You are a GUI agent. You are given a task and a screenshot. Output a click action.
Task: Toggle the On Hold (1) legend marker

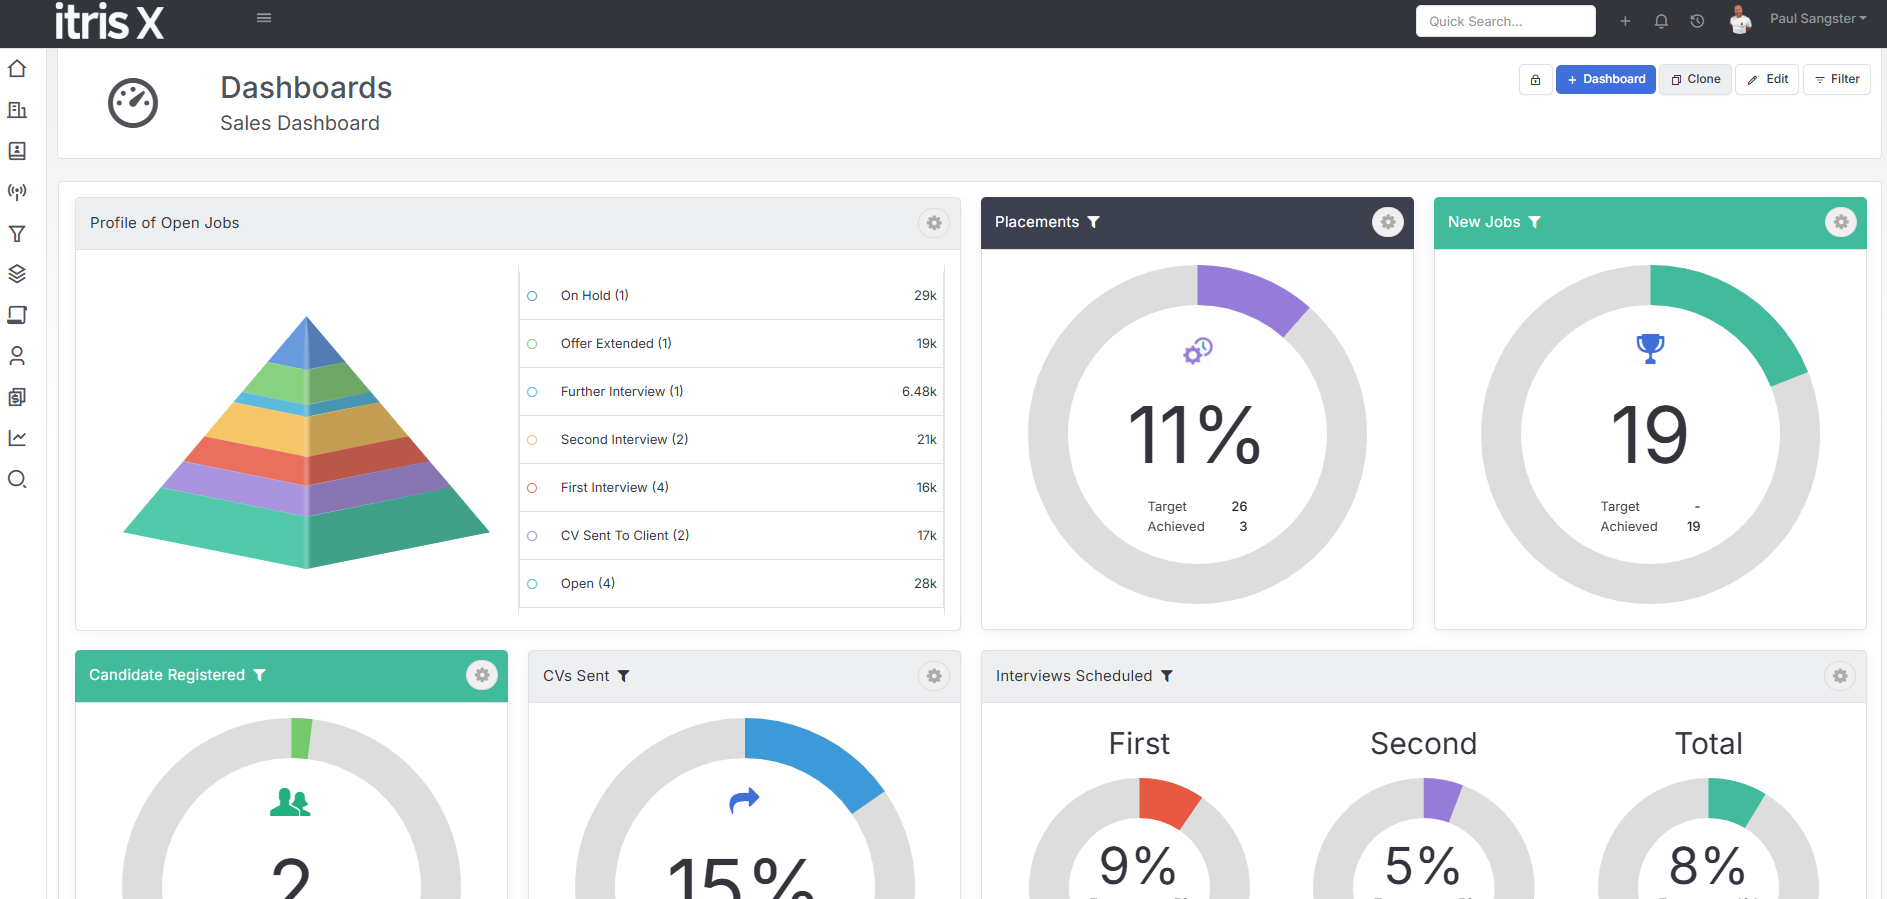click(x=532, y=296)
